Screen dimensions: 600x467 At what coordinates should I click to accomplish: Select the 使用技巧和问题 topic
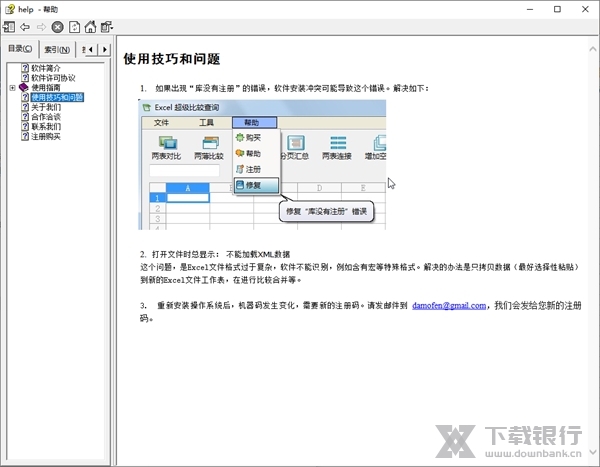pyautogui.click(x=57, y=97)
